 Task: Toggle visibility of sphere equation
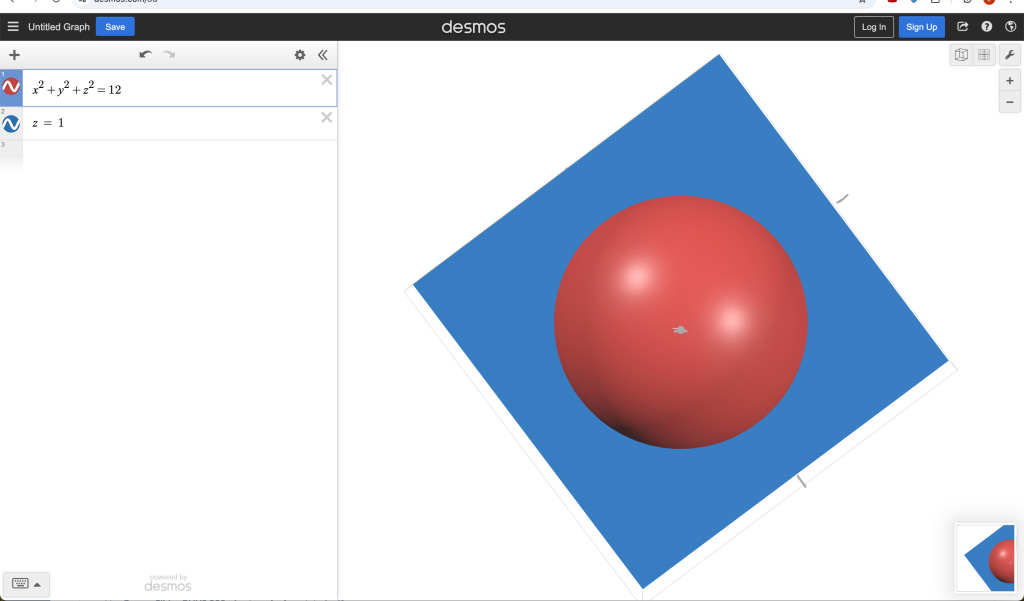click(11, 86)
